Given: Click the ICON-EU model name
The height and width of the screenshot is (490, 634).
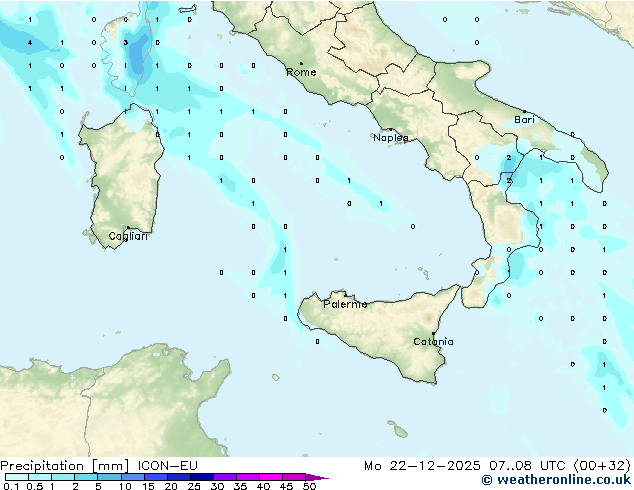Looking at the screenshot, I should (167, 466).
